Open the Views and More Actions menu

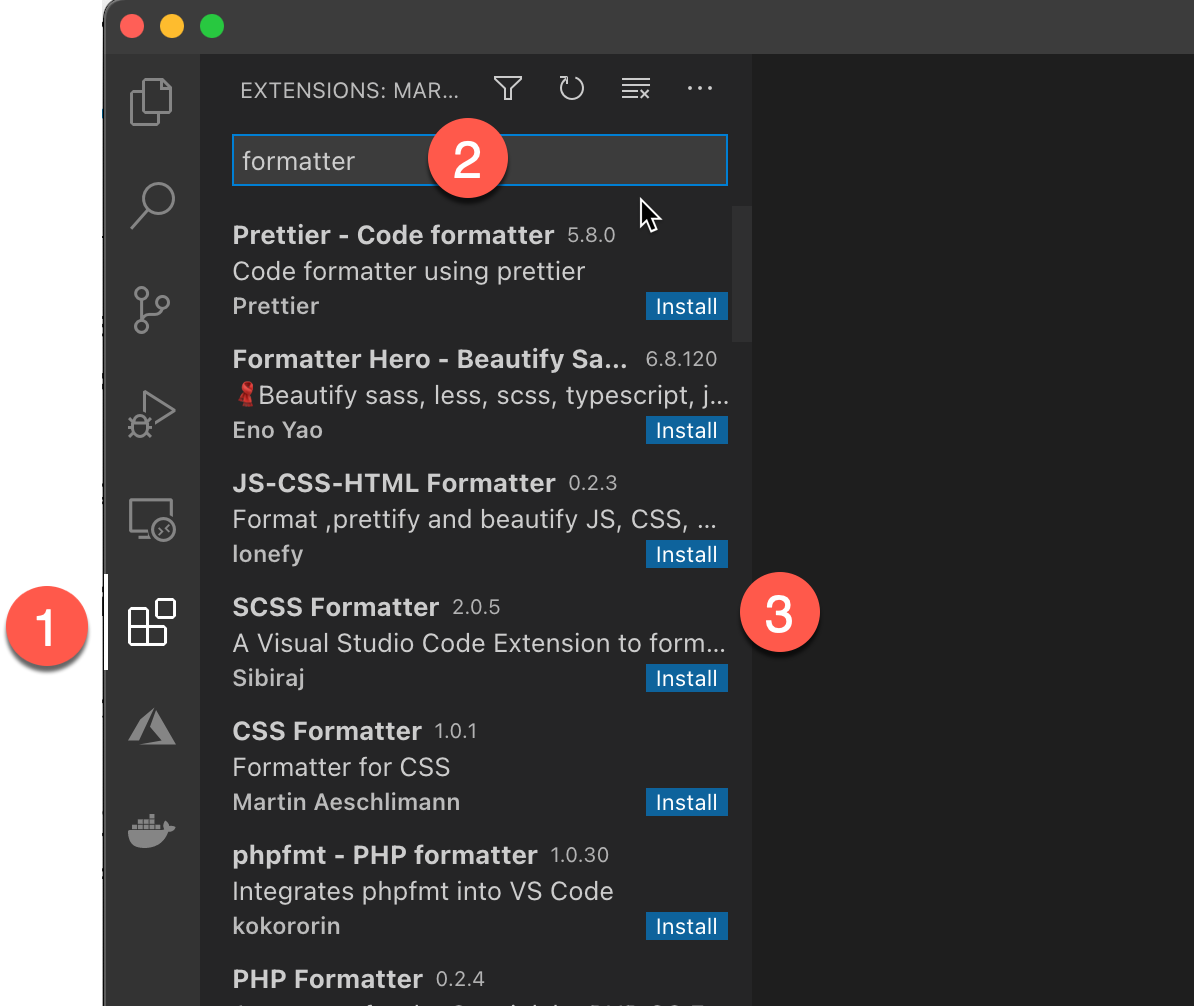point(700,89)
